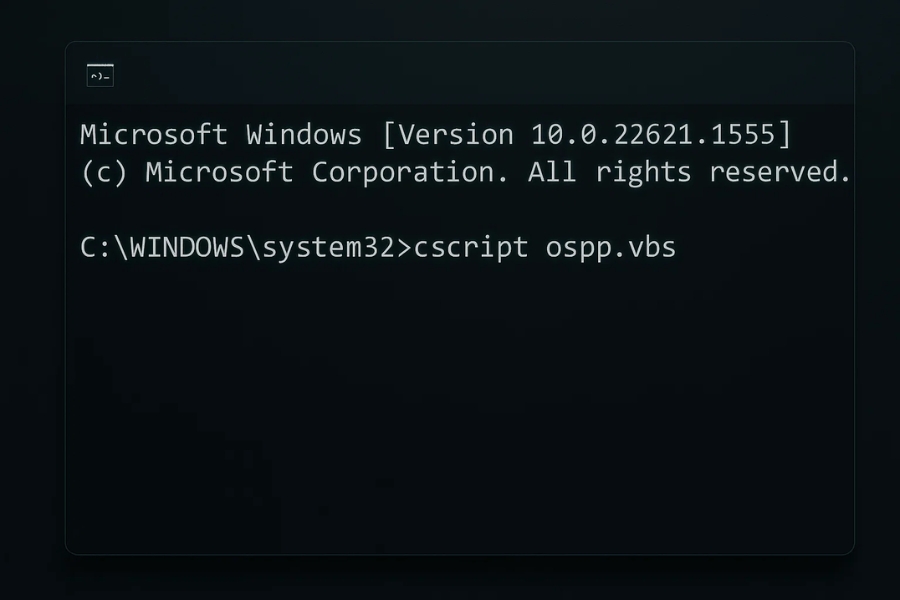Click "Microsoft" on the first output line
The height and width of the screenshot is (600, 900).
tap(154, 135)
